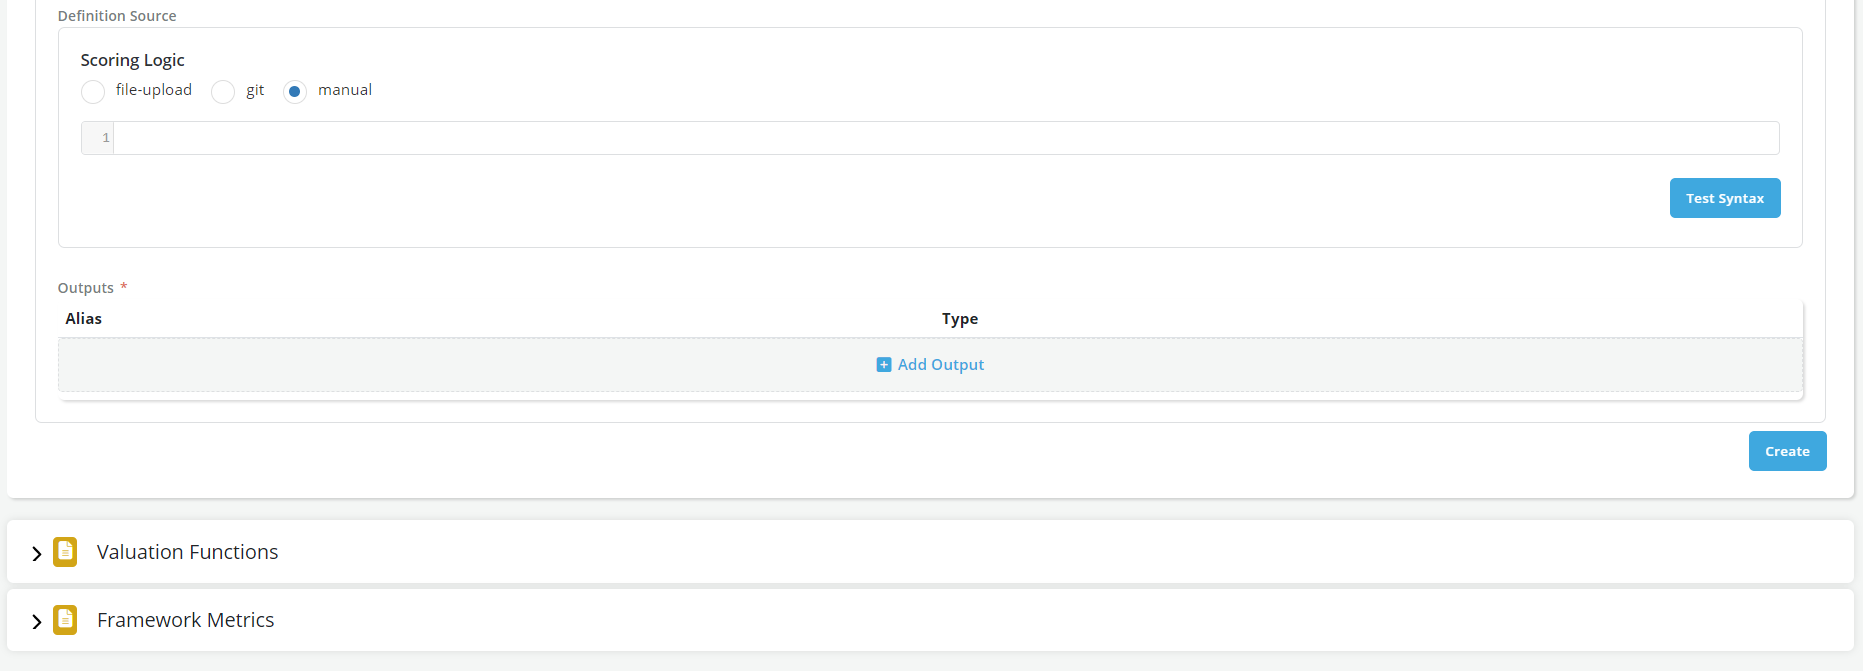Expand the Valuation Functions chevron
This screenshot has height=671, width=1863.
click(x=37, y=553)
